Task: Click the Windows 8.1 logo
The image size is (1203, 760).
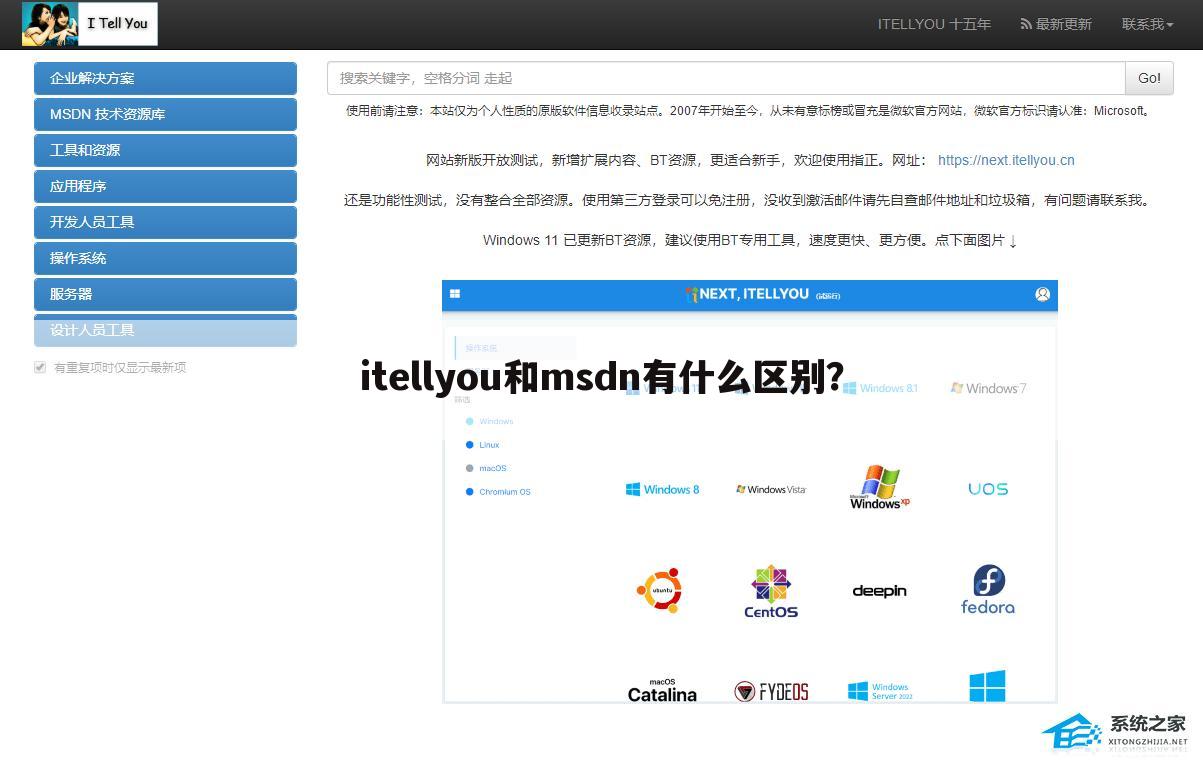Action: tap(880, 388)
